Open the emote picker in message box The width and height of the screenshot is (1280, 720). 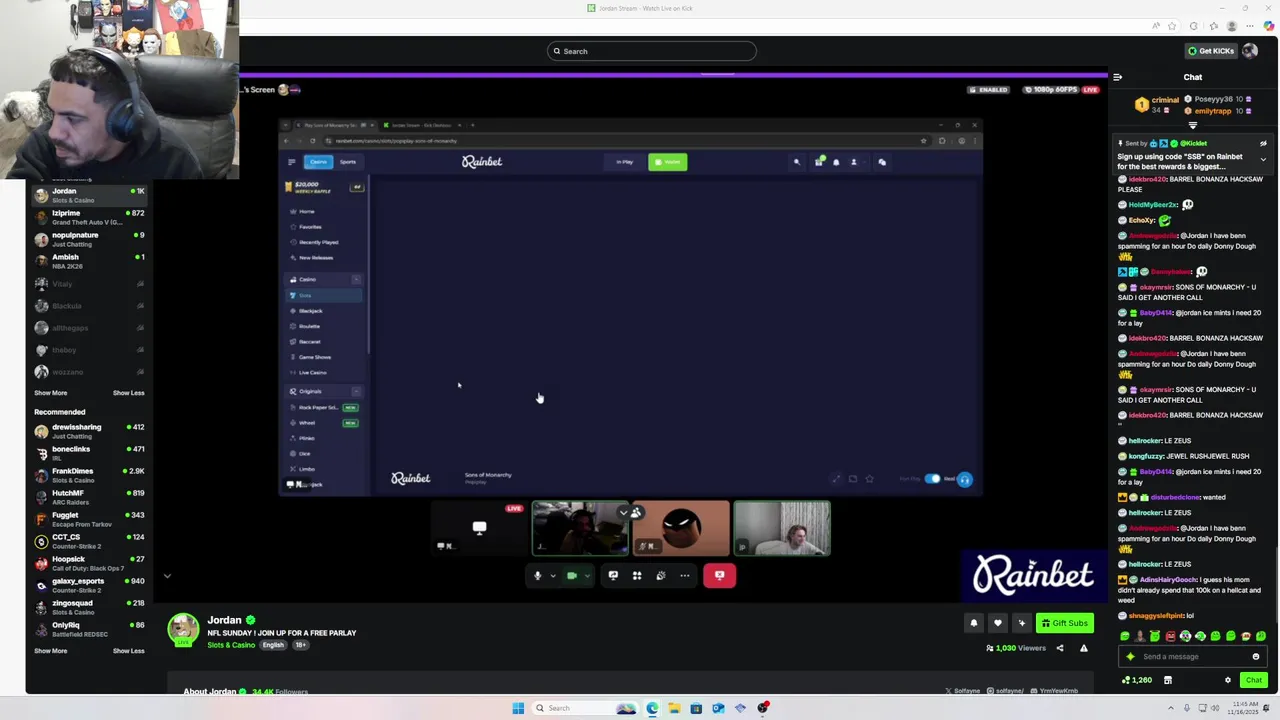pyautogui.click(x=1256, y=656)
